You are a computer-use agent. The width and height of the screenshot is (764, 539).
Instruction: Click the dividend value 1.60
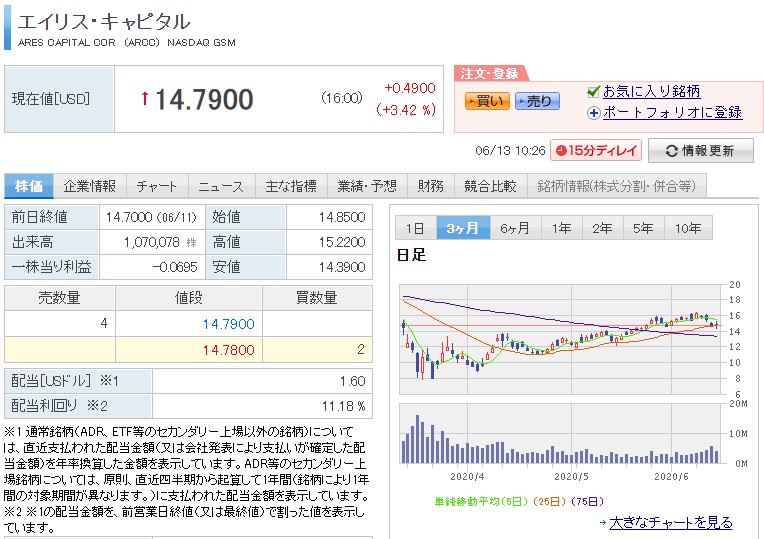[353, 381]
